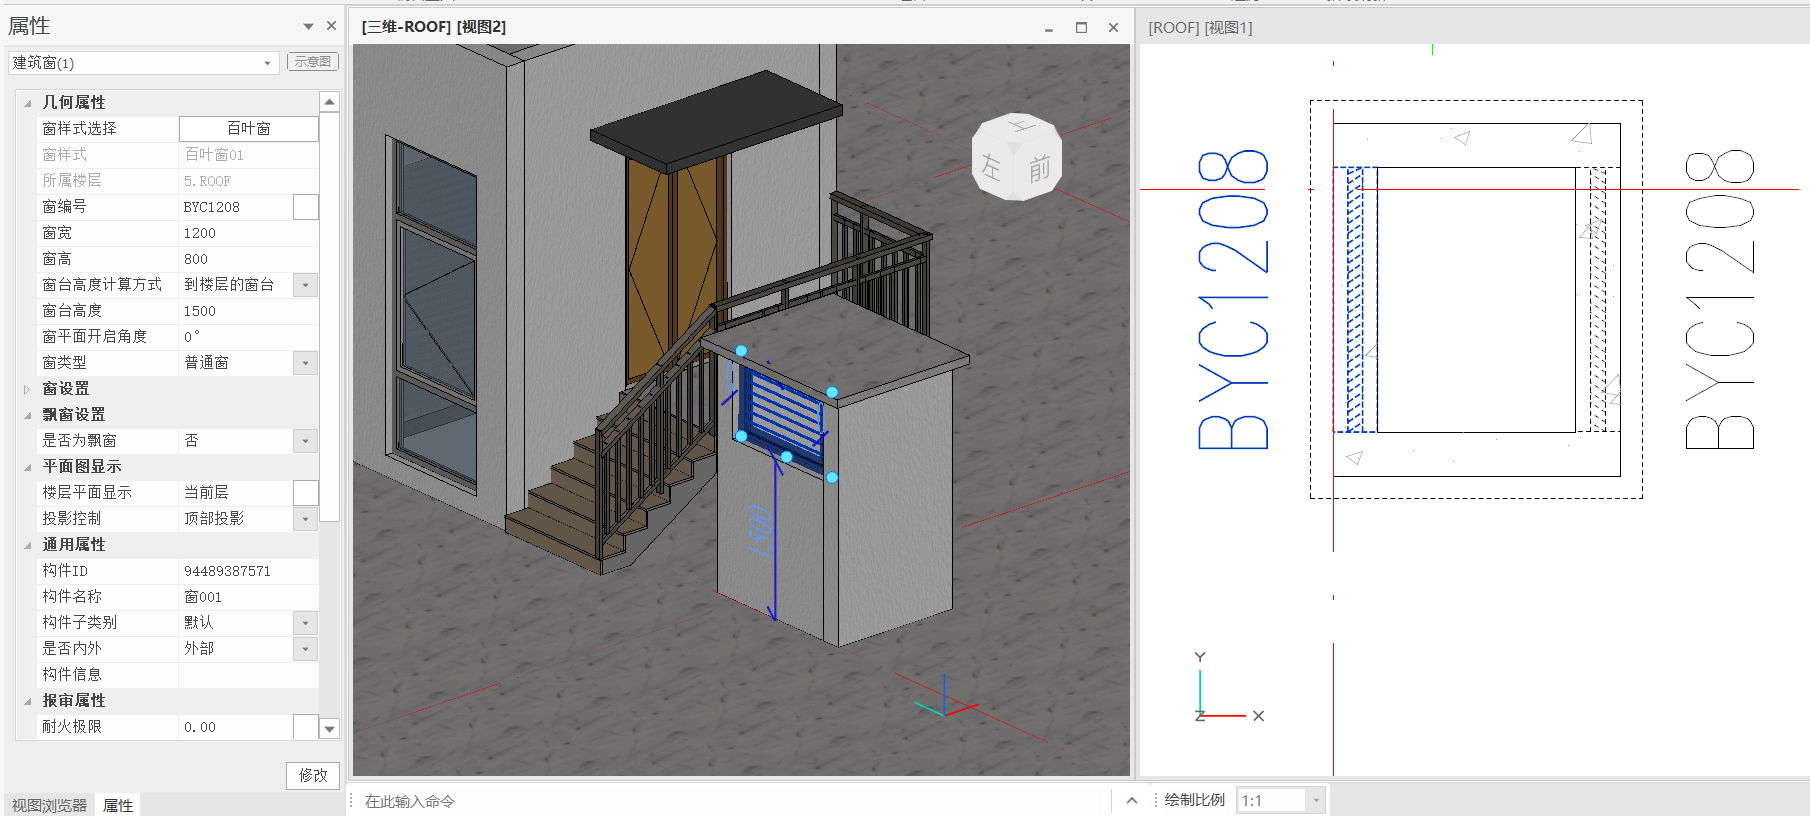Image resolution: width=1810 pixels, height=816 pixels.
Task: Collapse the 几何属性 section
Action: (x=28, y=103)
